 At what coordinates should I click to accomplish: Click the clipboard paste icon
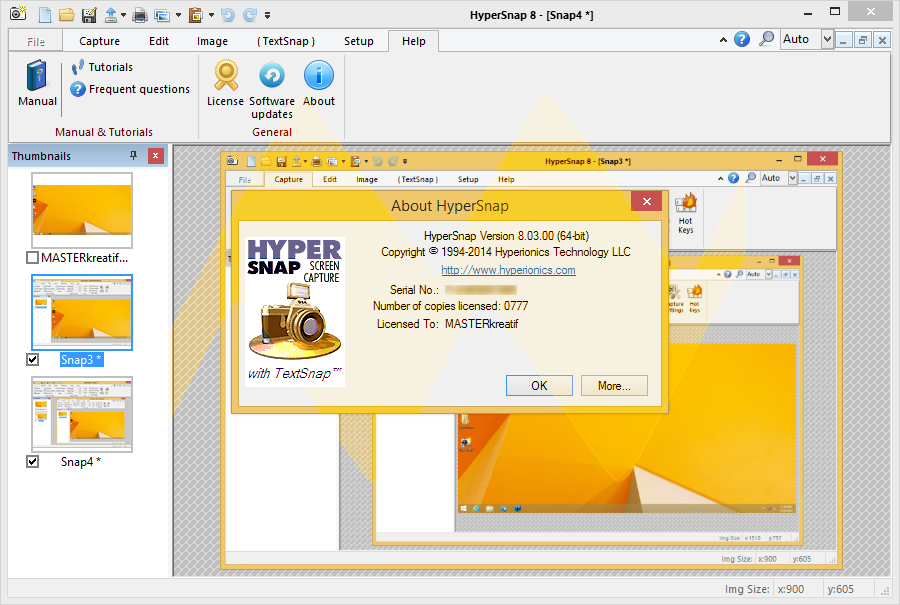coord(196,15)
